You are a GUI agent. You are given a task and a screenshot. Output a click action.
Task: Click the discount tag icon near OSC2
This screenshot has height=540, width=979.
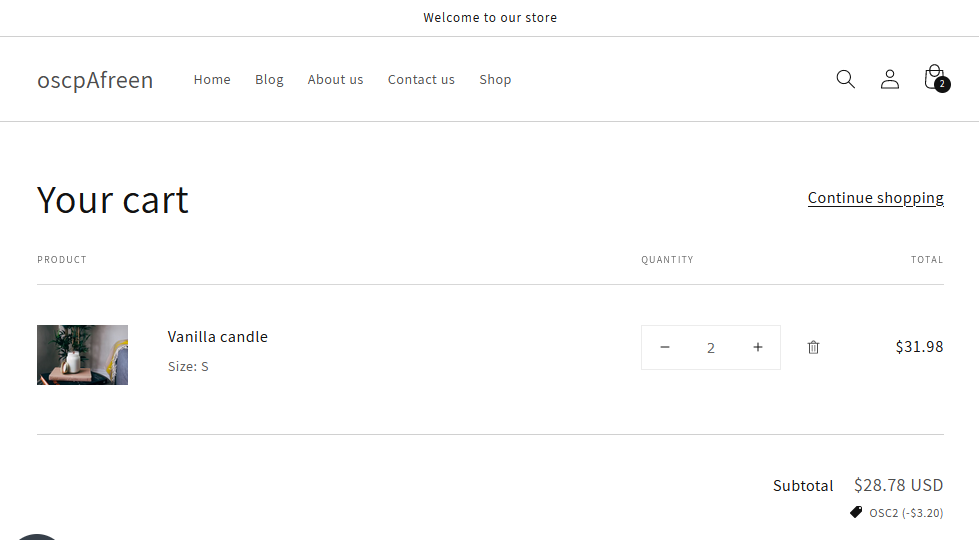click(x=856, y=512)
